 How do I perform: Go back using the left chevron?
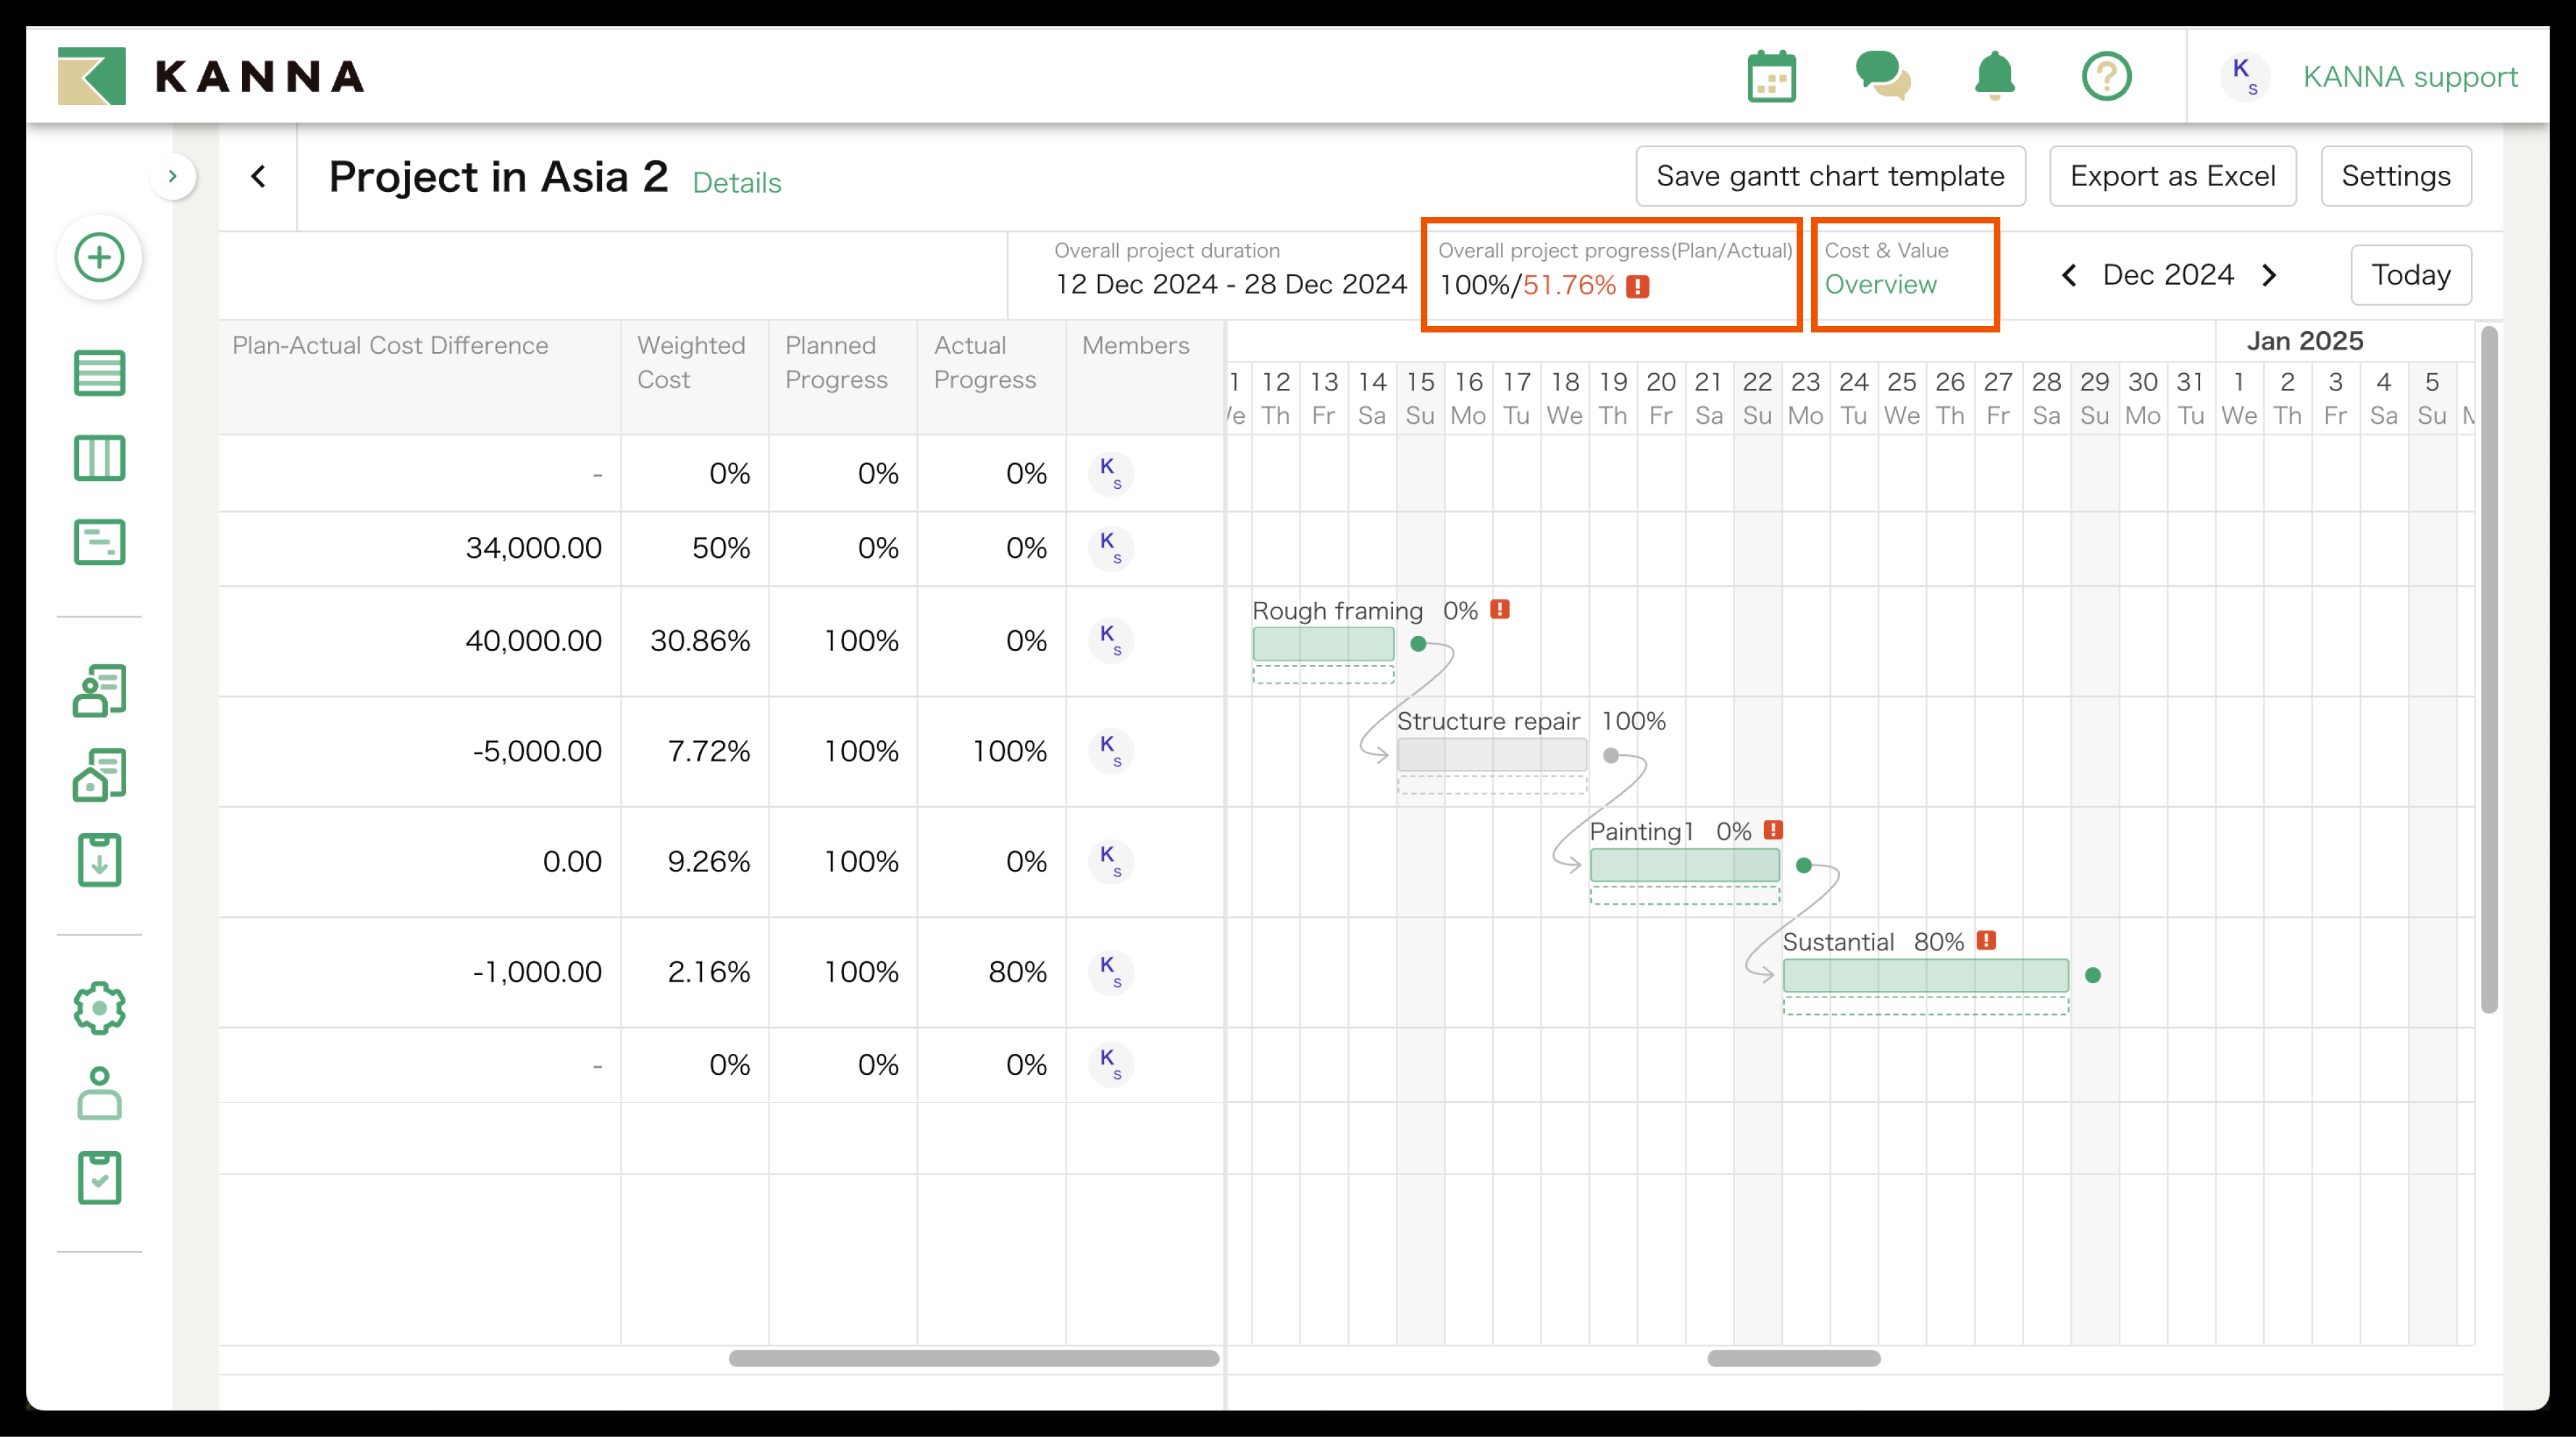tap(258, 177)
